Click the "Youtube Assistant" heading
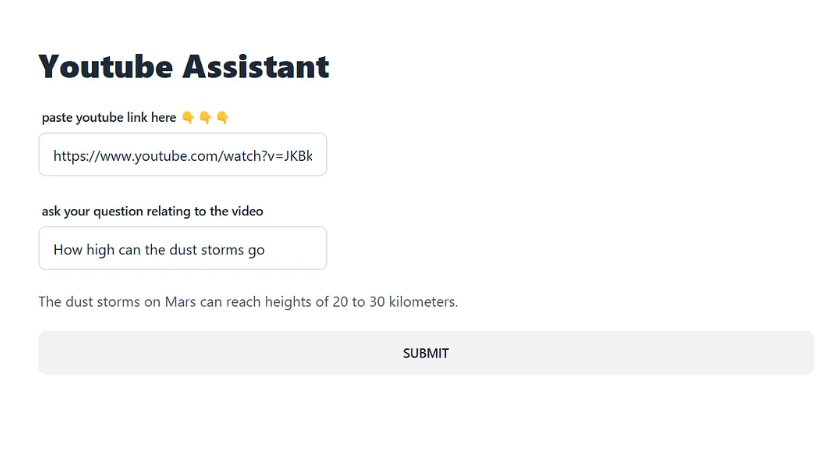Viewport: 819px width, 469px height. [x=183, y=67]
